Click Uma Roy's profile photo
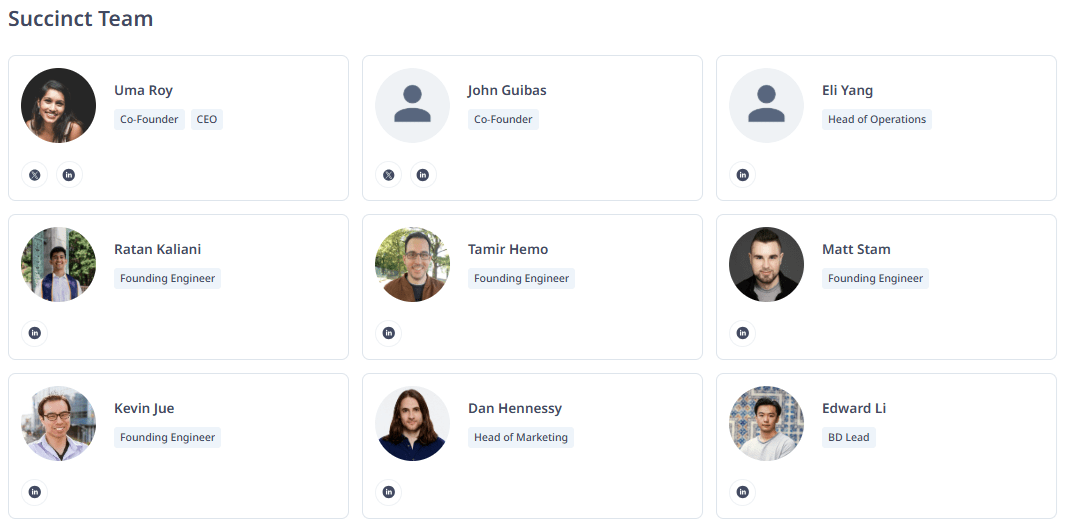Screen dimensions: 1071x529 [x=59, y=106]
